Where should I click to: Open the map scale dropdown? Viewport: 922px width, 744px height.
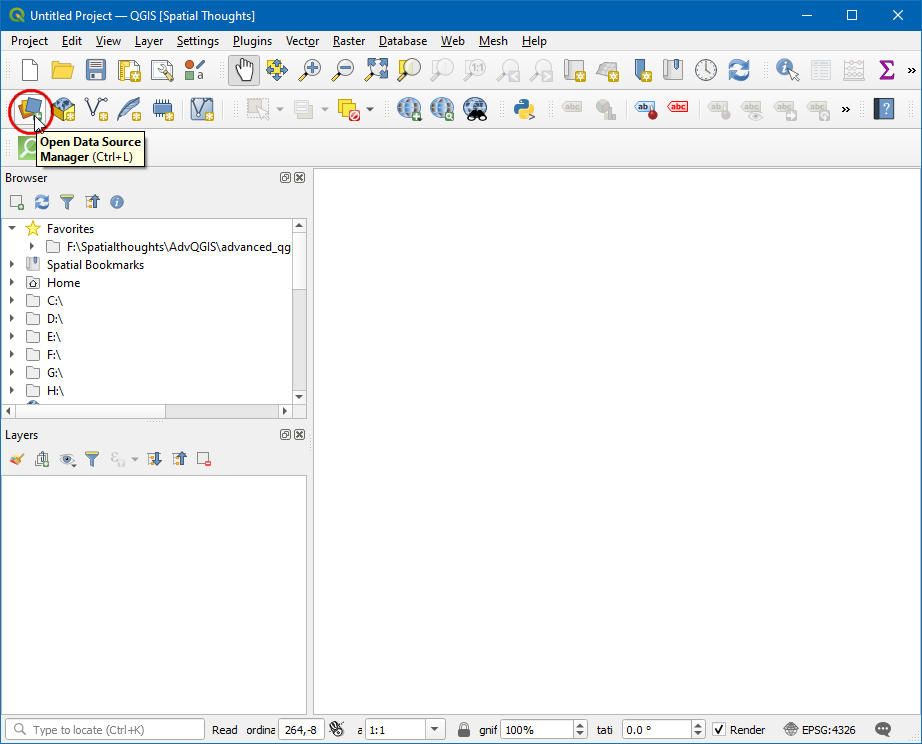(434, 730)
